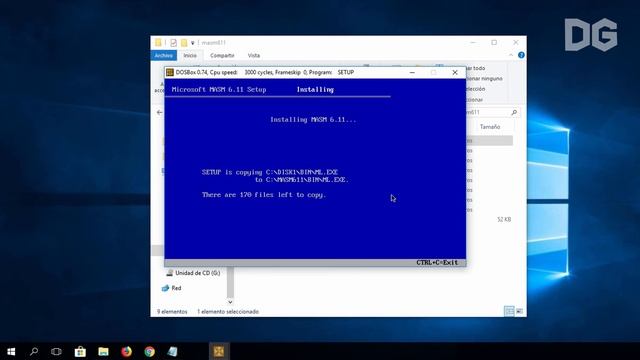The width and height of the screenshot is (640, 360).
Task: Sort by the Tamaño column header
Action: pos(490,127)
